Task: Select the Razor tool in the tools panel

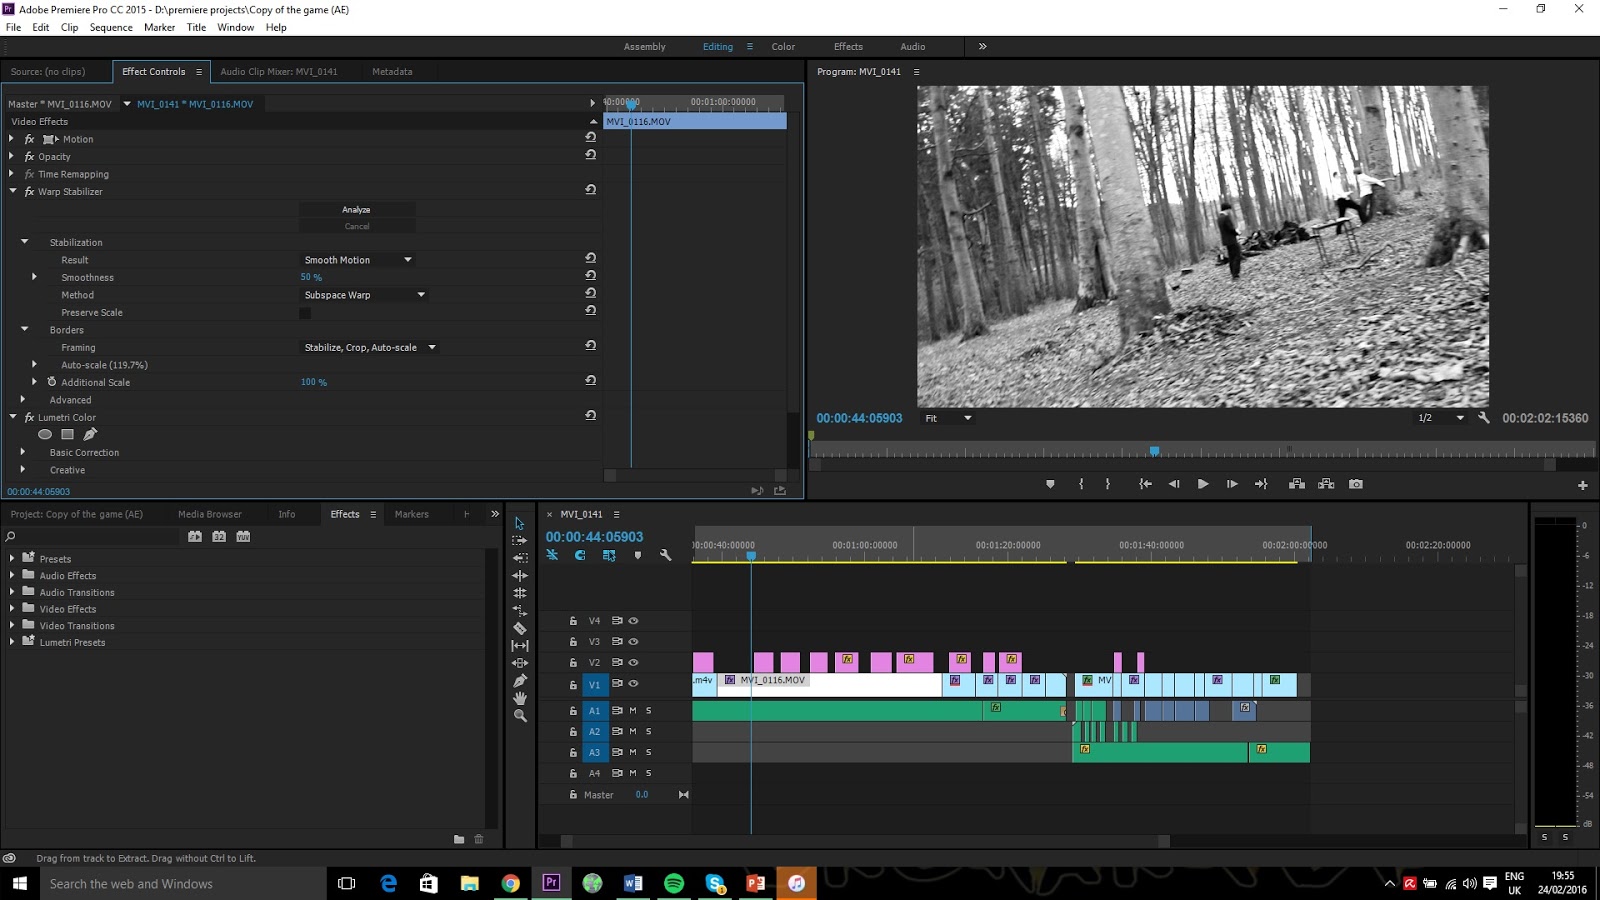Action: (x=520, y=628)
